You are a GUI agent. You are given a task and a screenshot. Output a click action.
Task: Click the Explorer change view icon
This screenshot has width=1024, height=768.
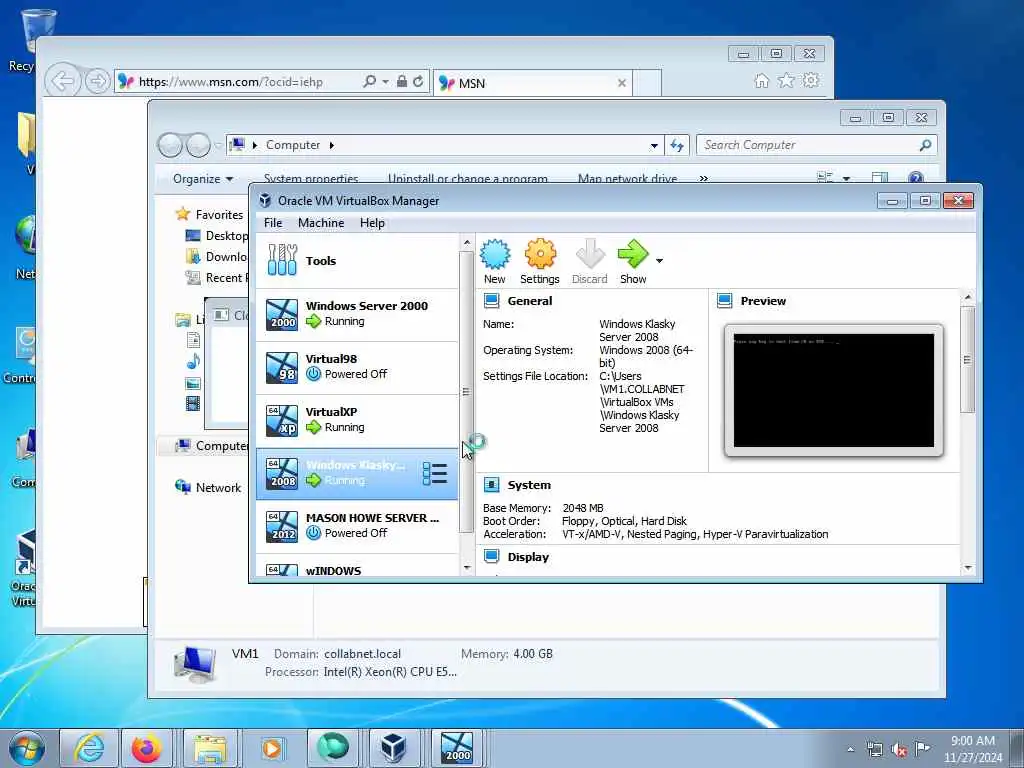coord(825,178)
